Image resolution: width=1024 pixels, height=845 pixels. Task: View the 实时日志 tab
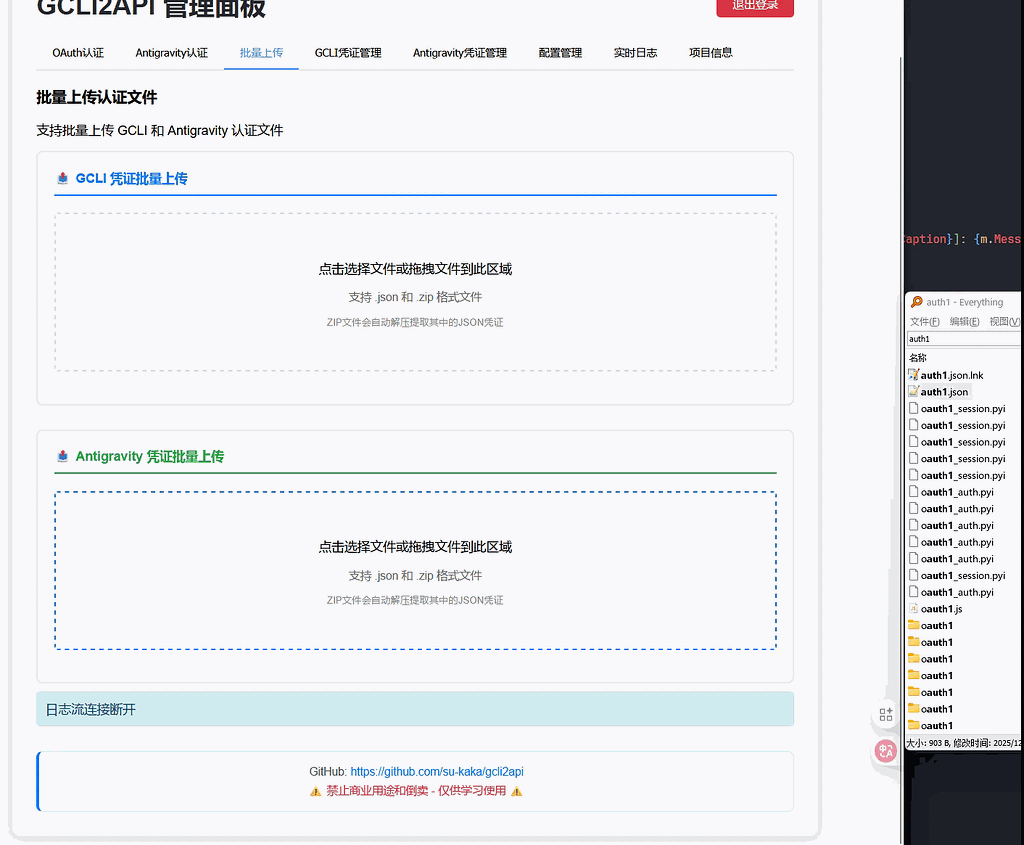point(635,53)
